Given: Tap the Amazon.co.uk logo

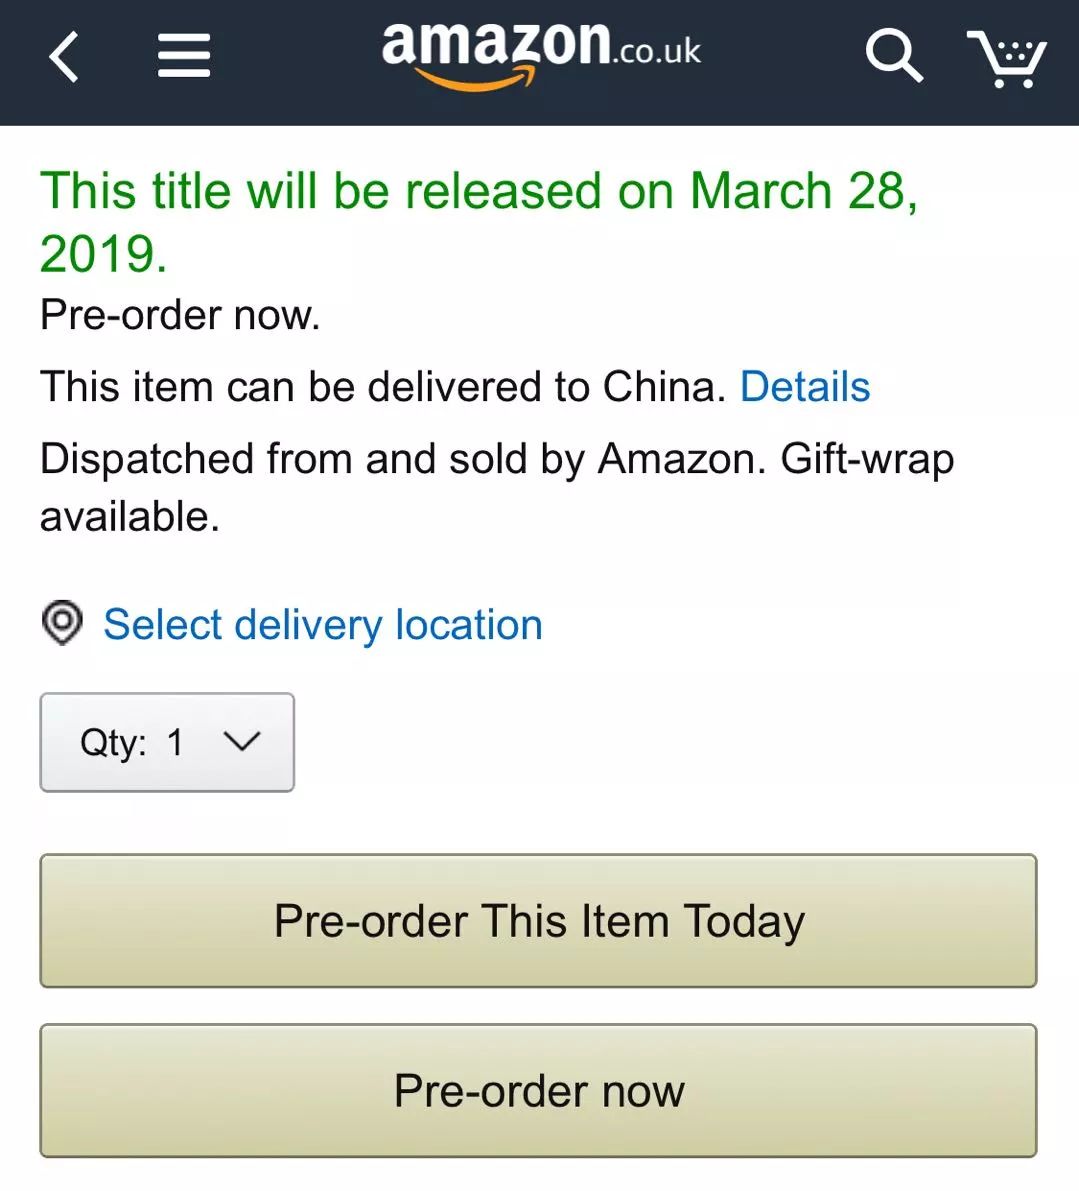Looking at the screenshot, I should click(540, 52).
